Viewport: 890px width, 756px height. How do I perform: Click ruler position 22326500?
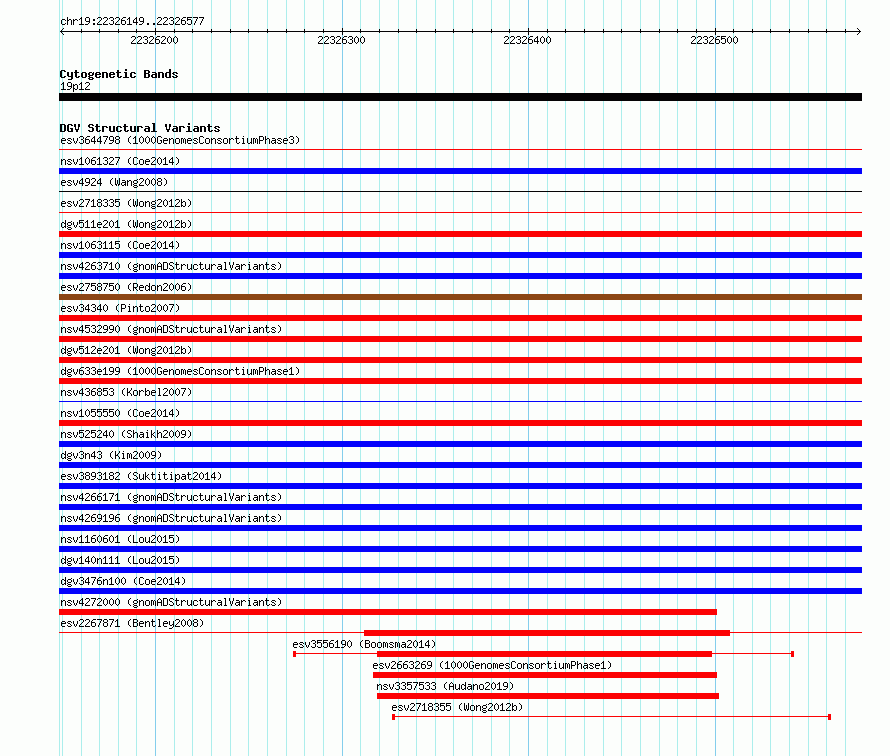click(x=714, y=40)
